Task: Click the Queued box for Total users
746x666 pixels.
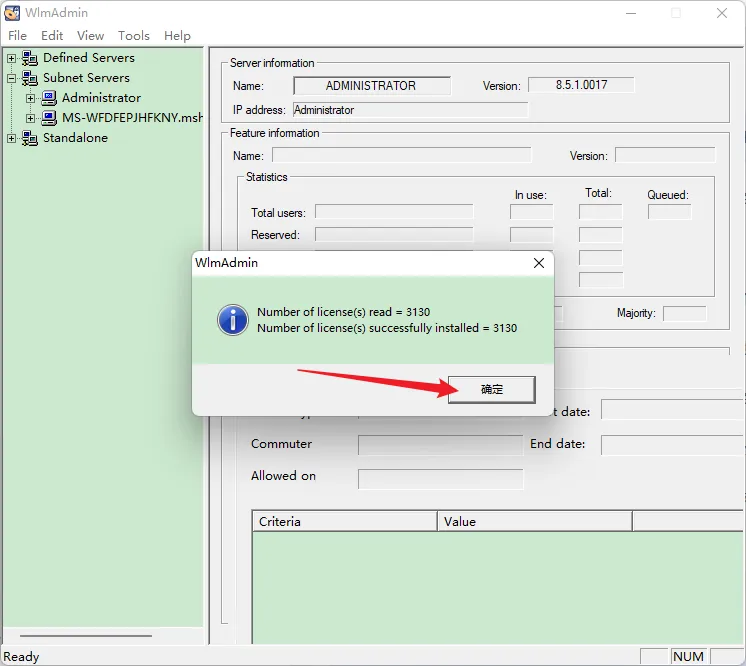Action: coord(669,212)
